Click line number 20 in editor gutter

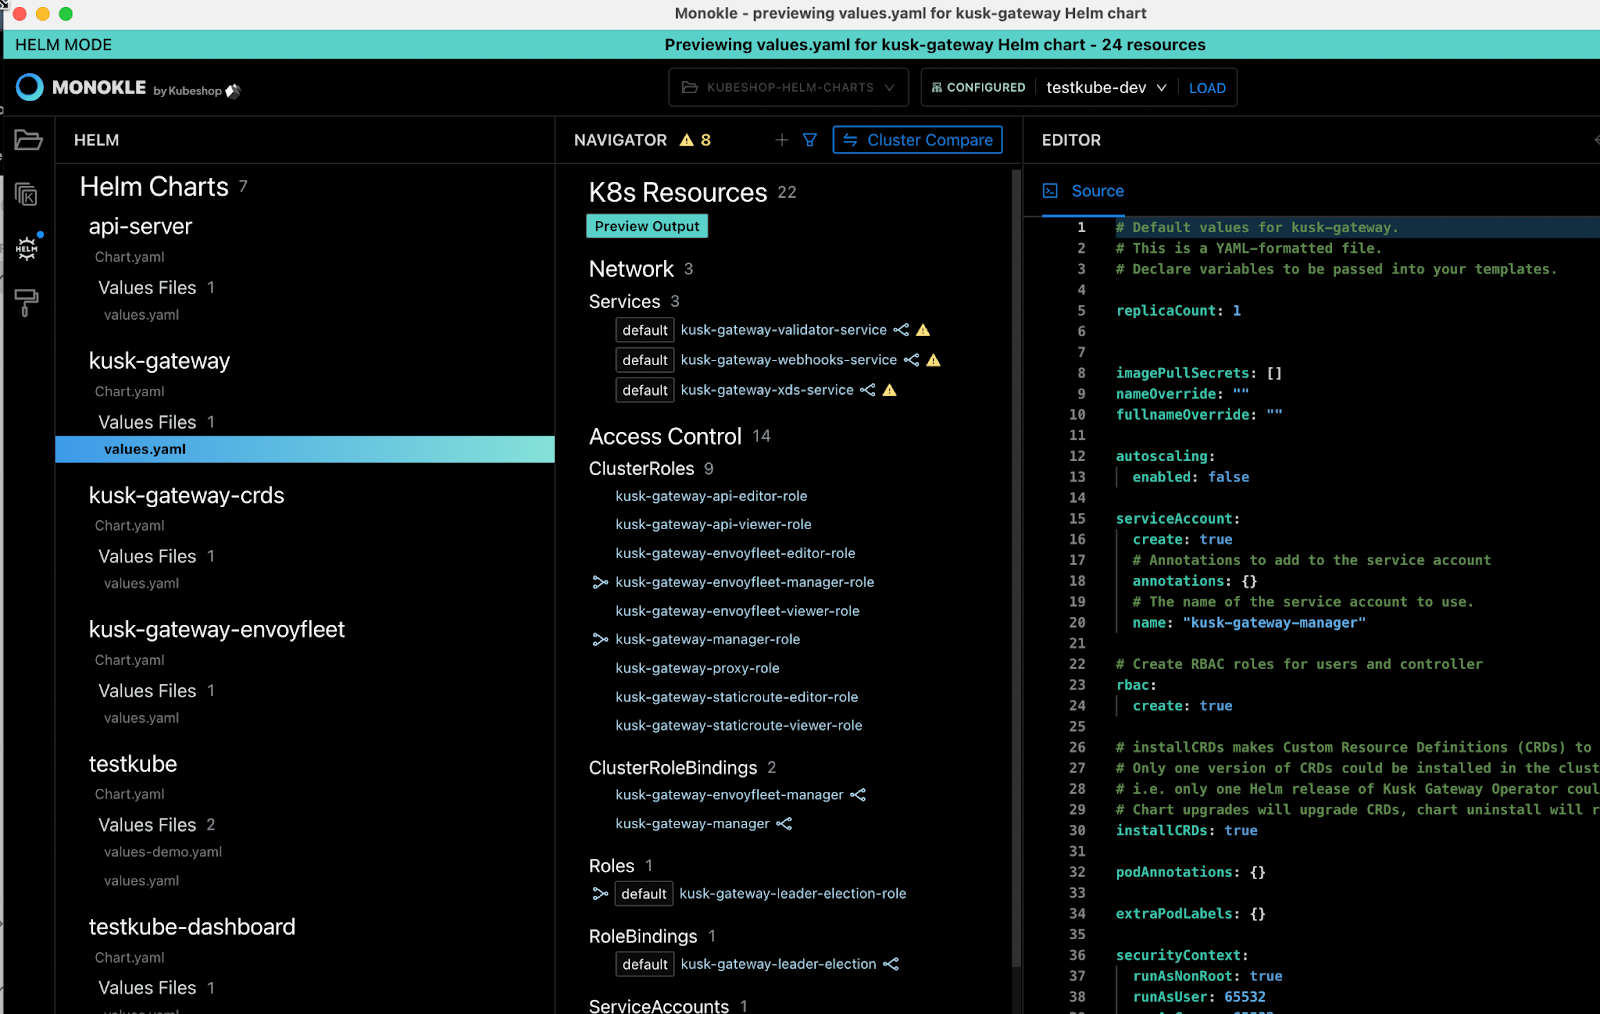pos(1077,622)
